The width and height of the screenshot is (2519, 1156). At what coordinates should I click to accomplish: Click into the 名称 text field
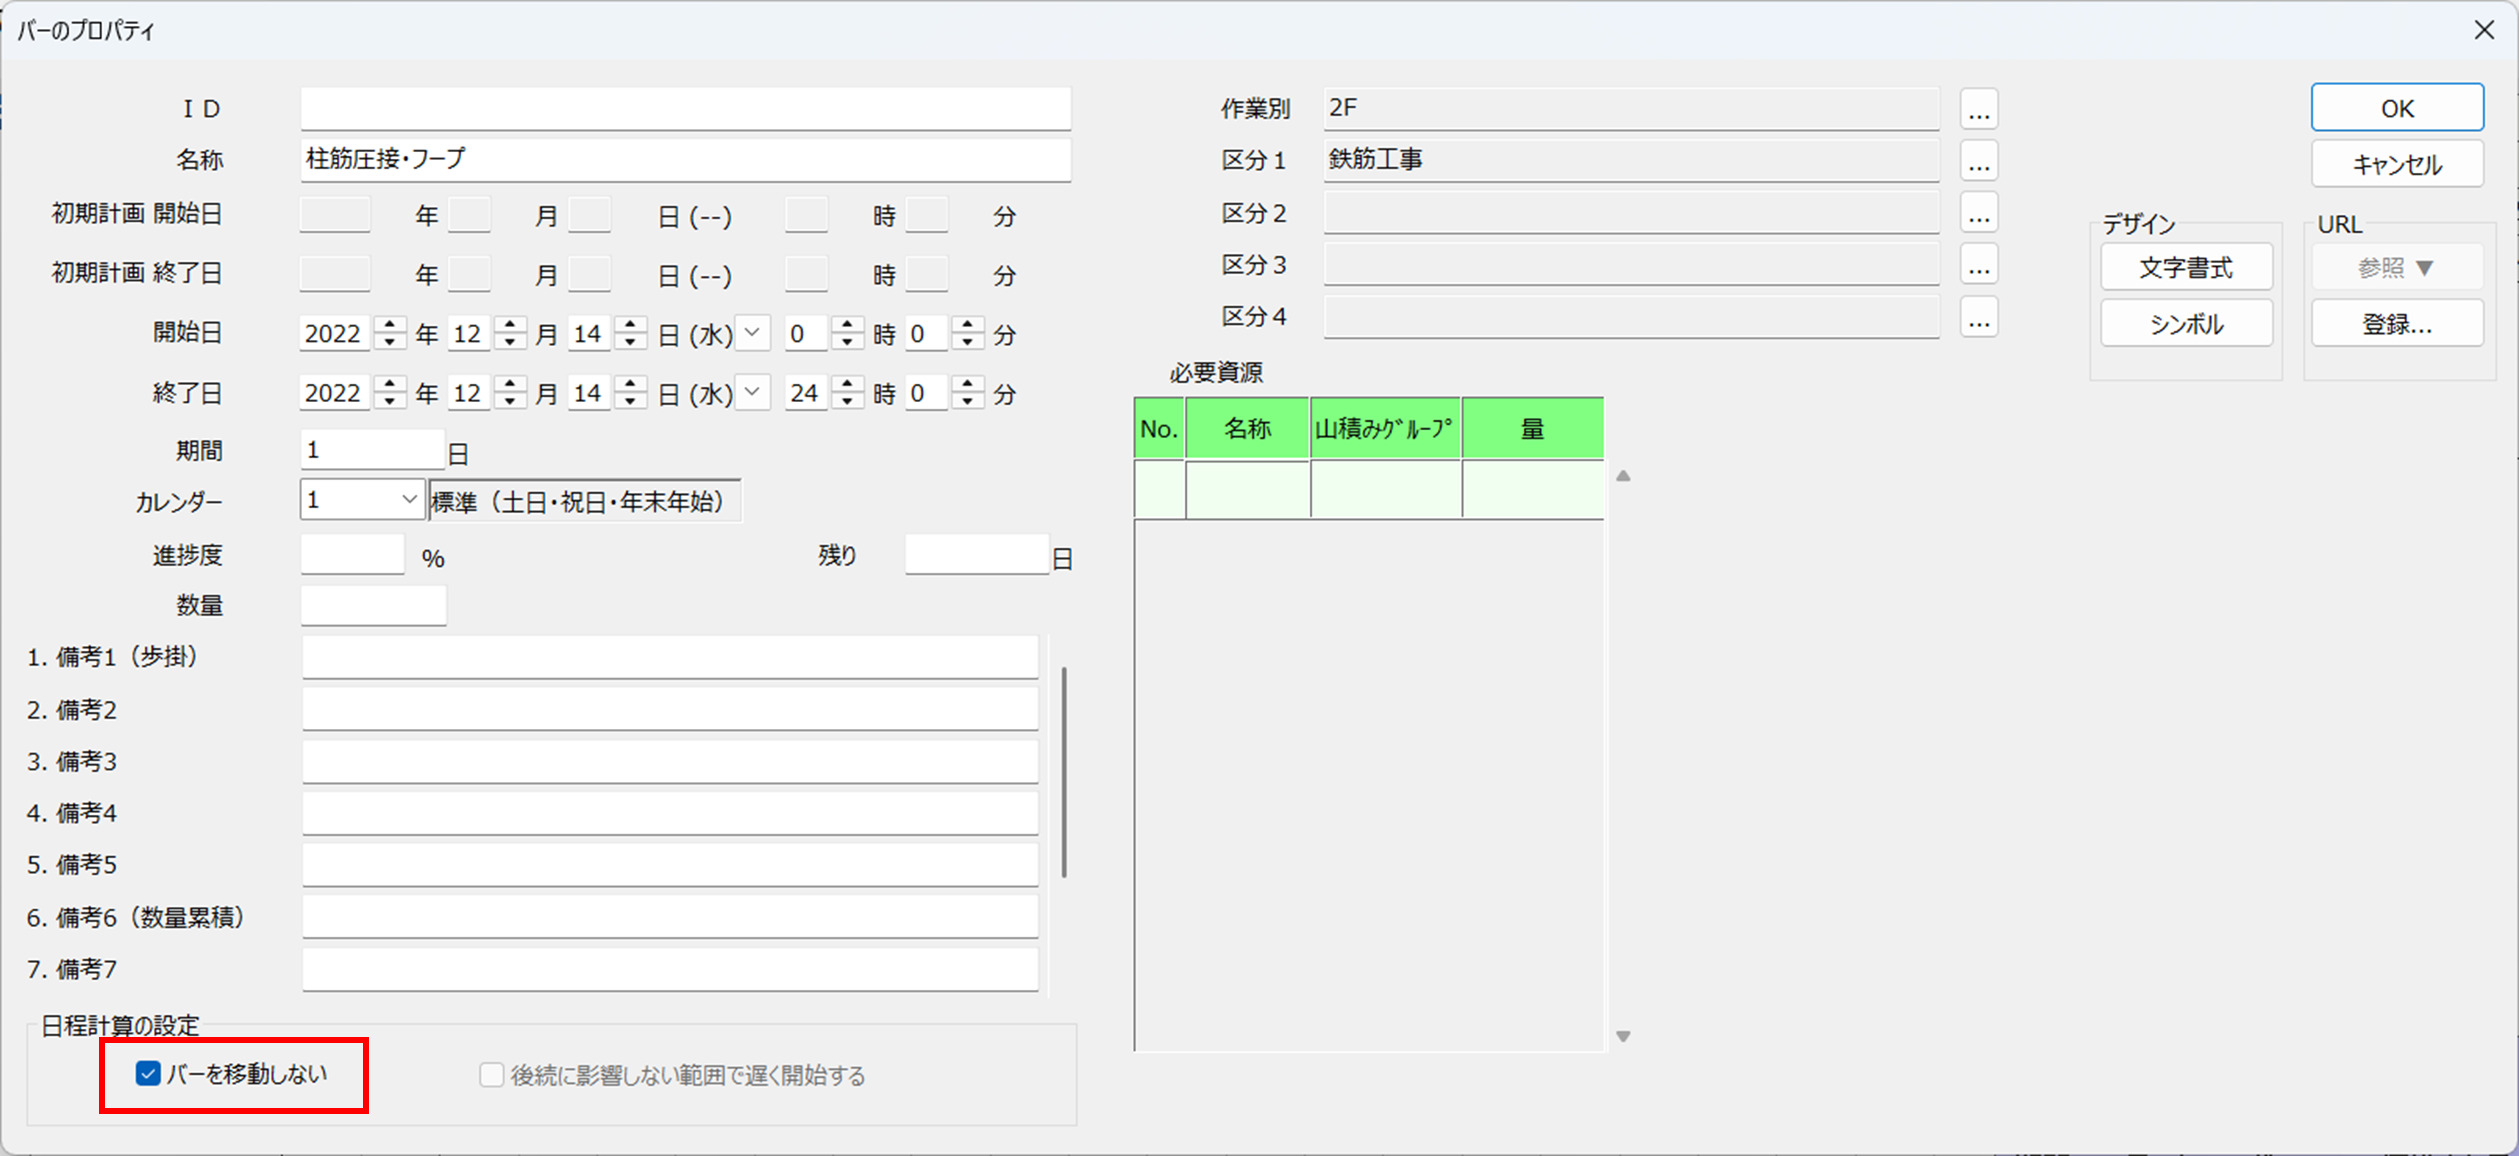pos(685,160)
